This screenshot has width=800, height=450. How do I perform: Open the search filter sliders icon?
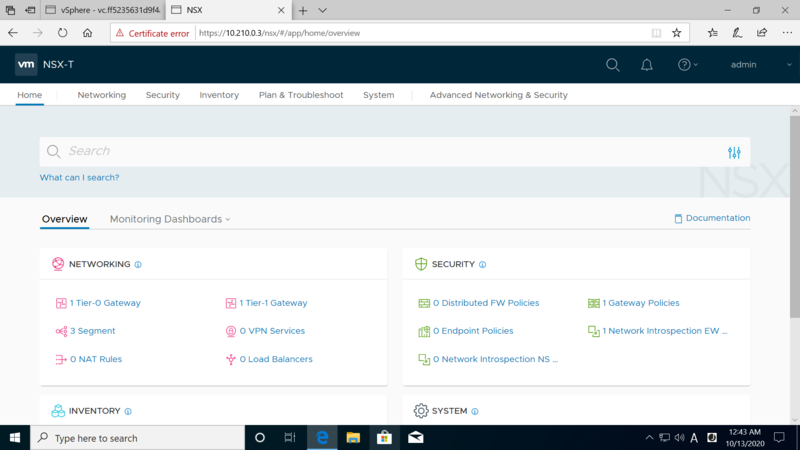[734, 152]
